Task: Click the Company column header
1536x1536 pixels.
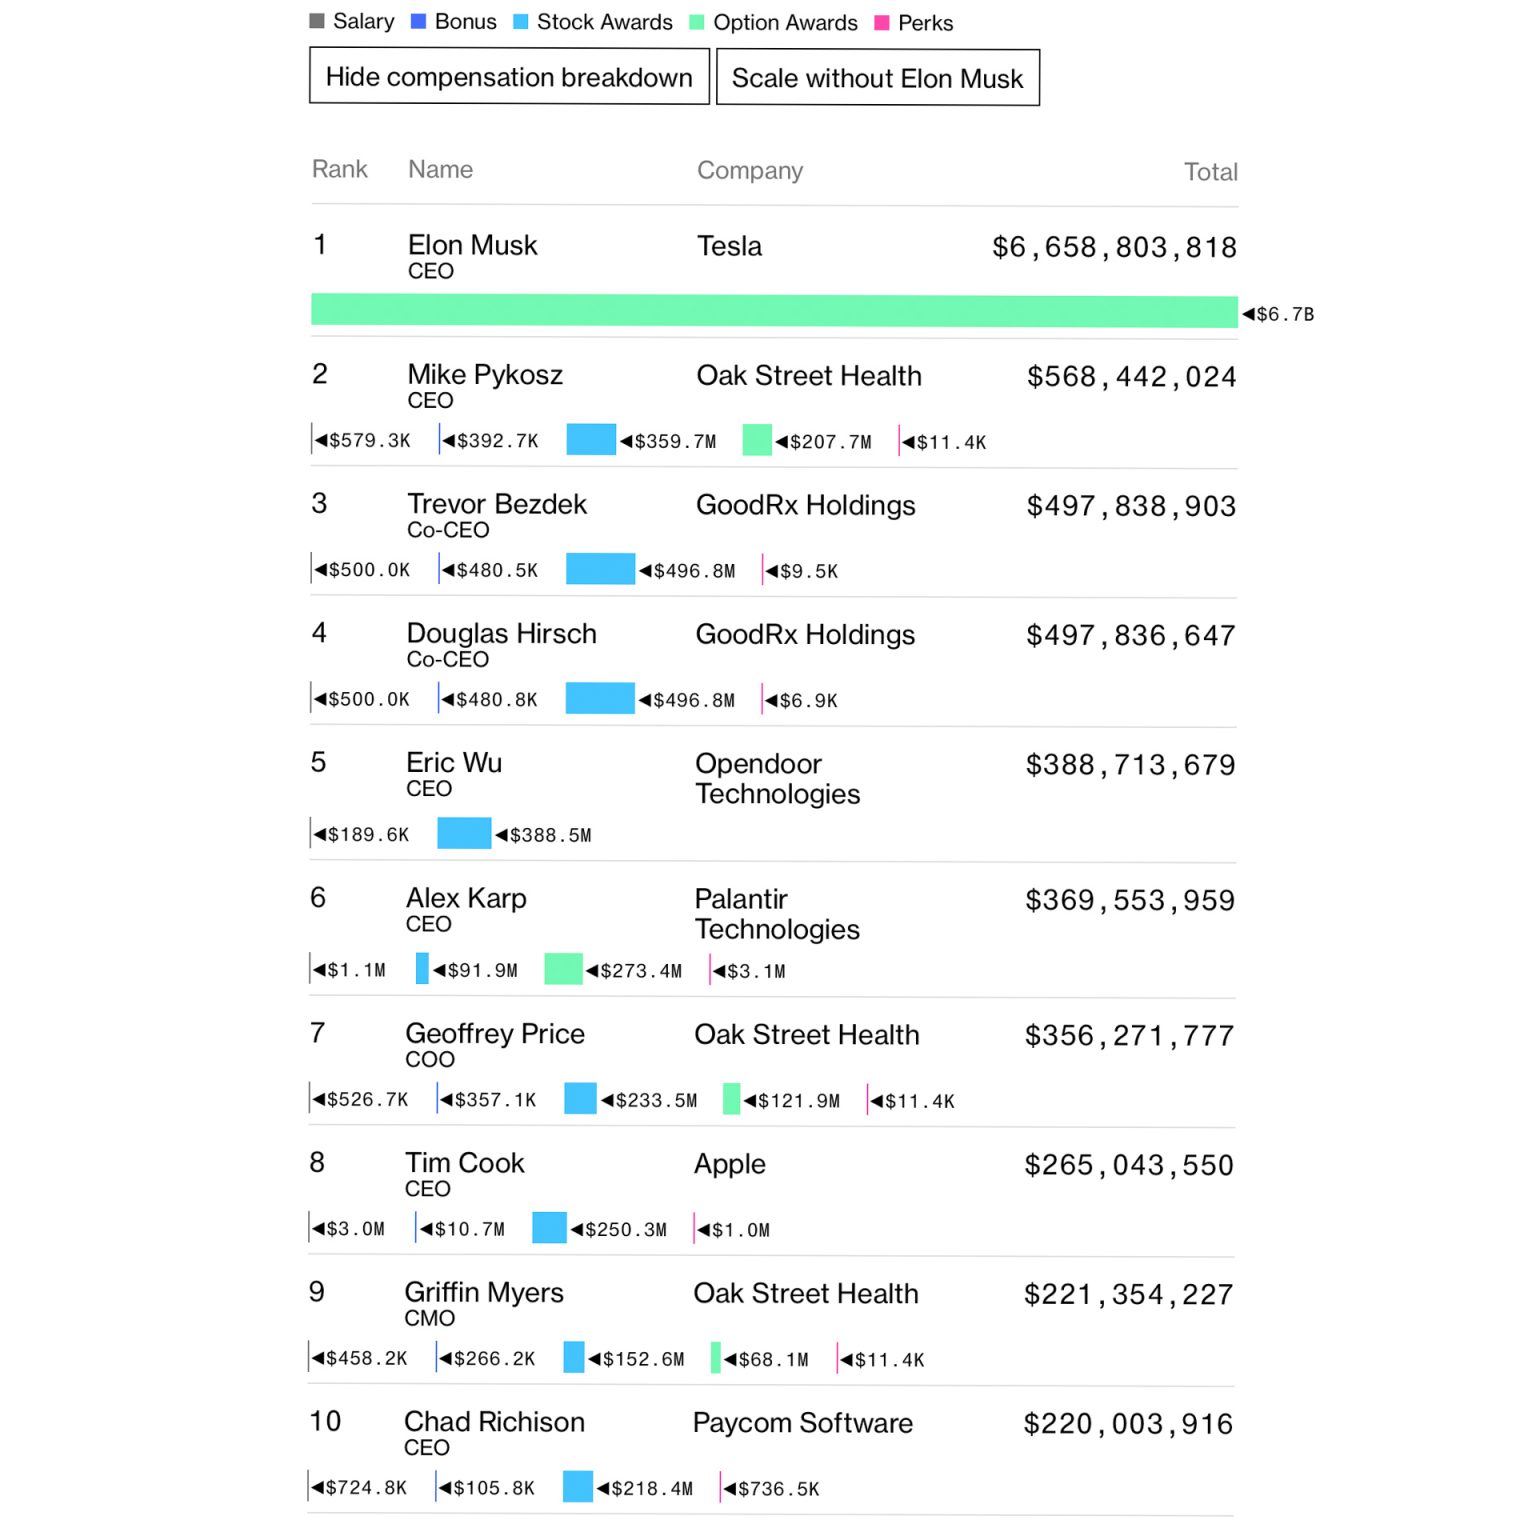Action: (750, 171)
